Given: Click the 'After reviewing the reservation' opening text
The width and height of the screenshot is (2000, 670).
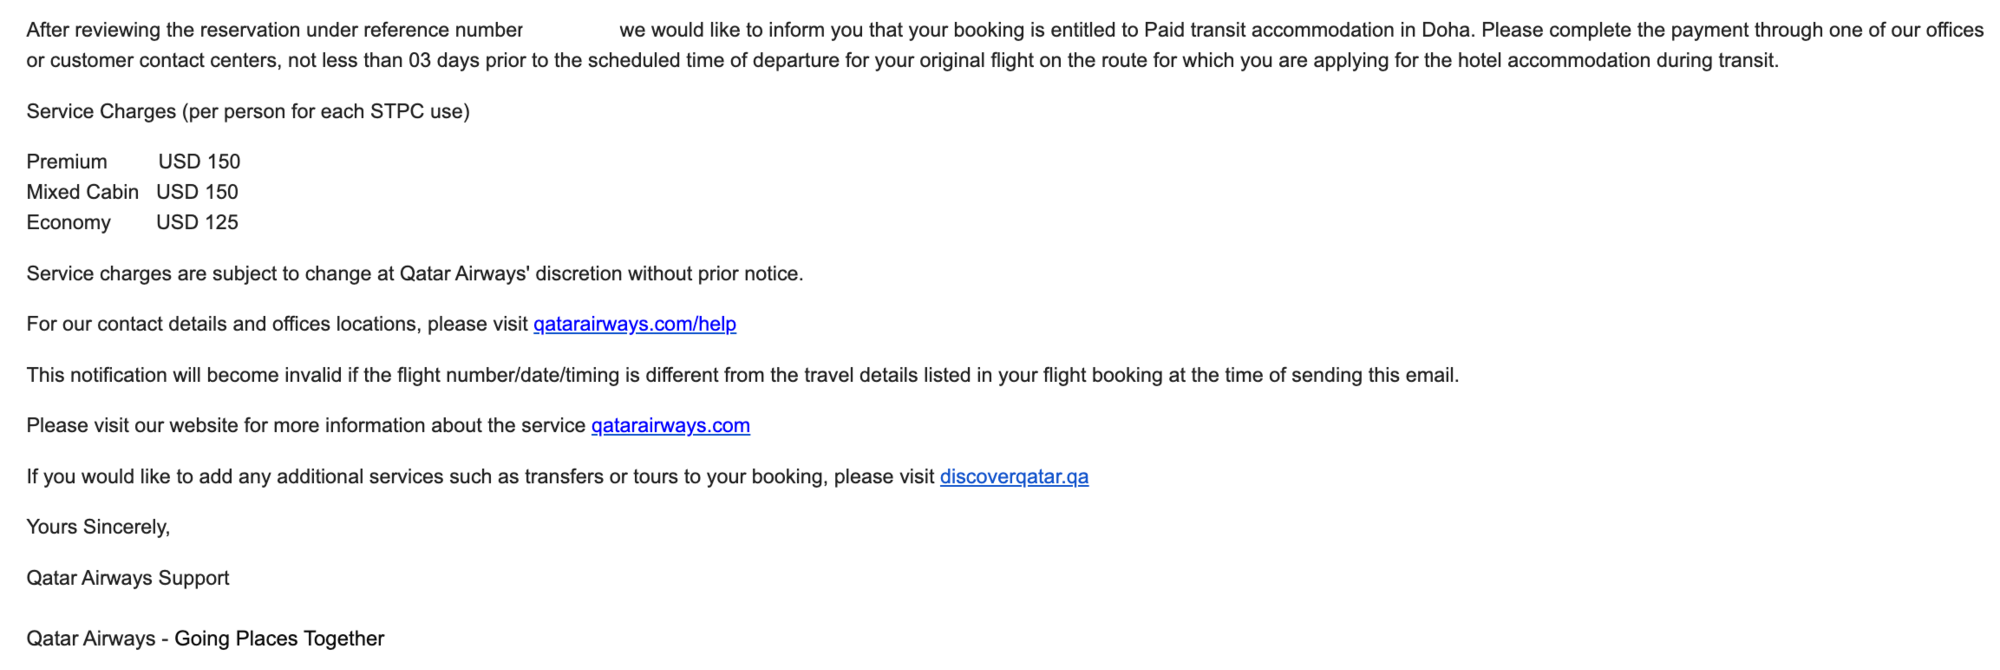Looking at the screenshot, I should [149, 30].
